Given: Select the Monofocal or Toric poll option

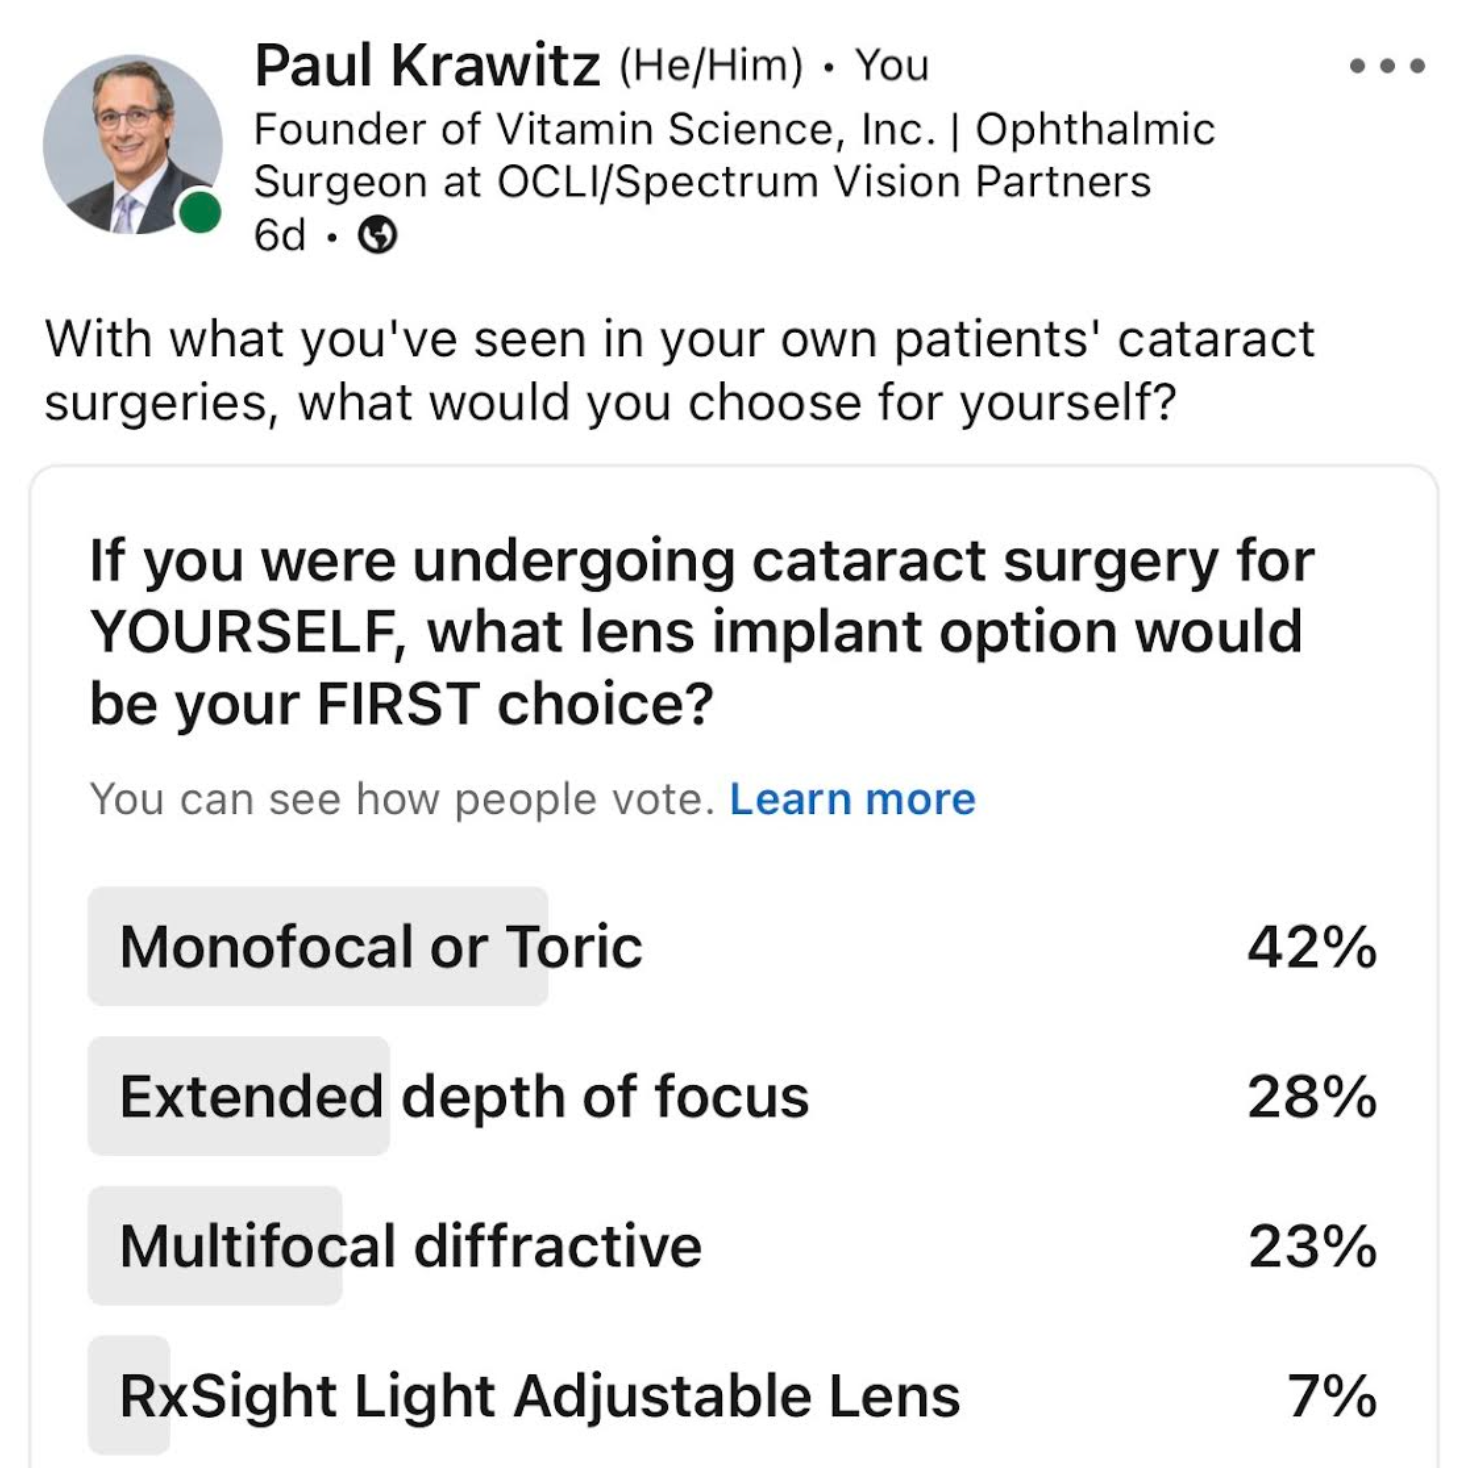Looking at the screenshot, I should (x=381, y=946).
